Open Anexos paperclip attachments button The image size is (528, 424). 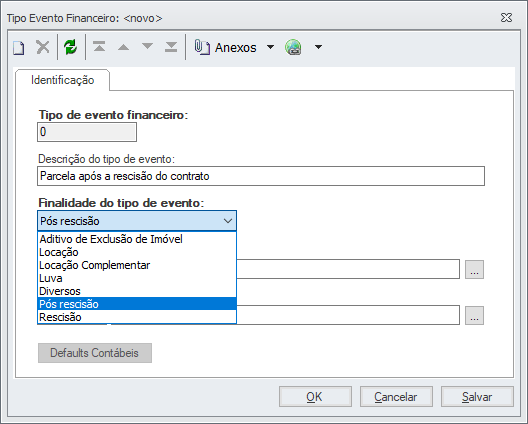coord(225,47)
